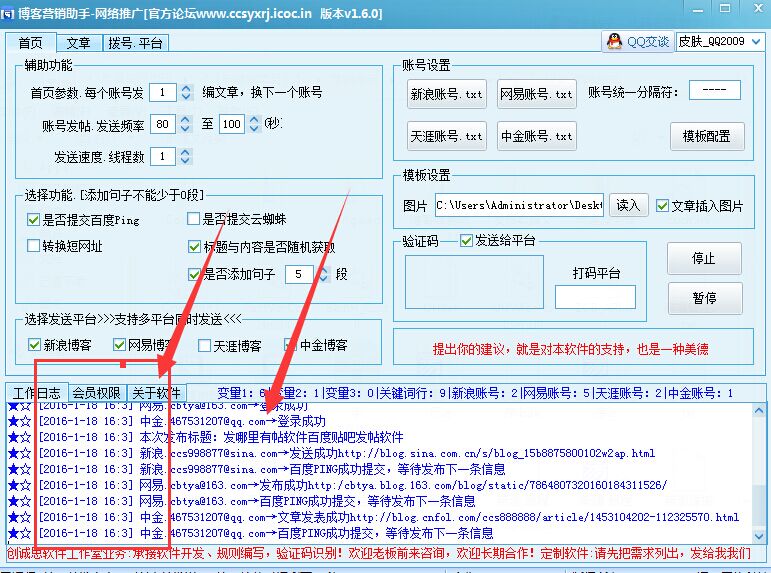Adjust stepper for 添加句子 paragraph count
The image size is (771, 573).
[x=323, y=274]
